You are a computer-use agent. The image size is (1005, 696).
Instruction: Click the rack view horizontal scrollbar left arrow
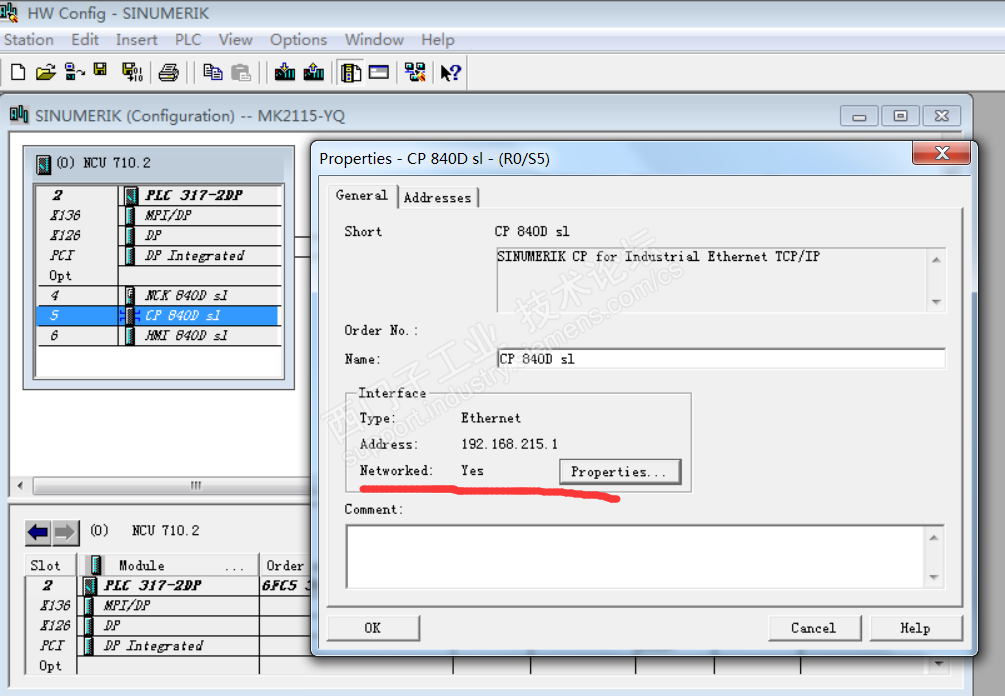pos(20,485)
